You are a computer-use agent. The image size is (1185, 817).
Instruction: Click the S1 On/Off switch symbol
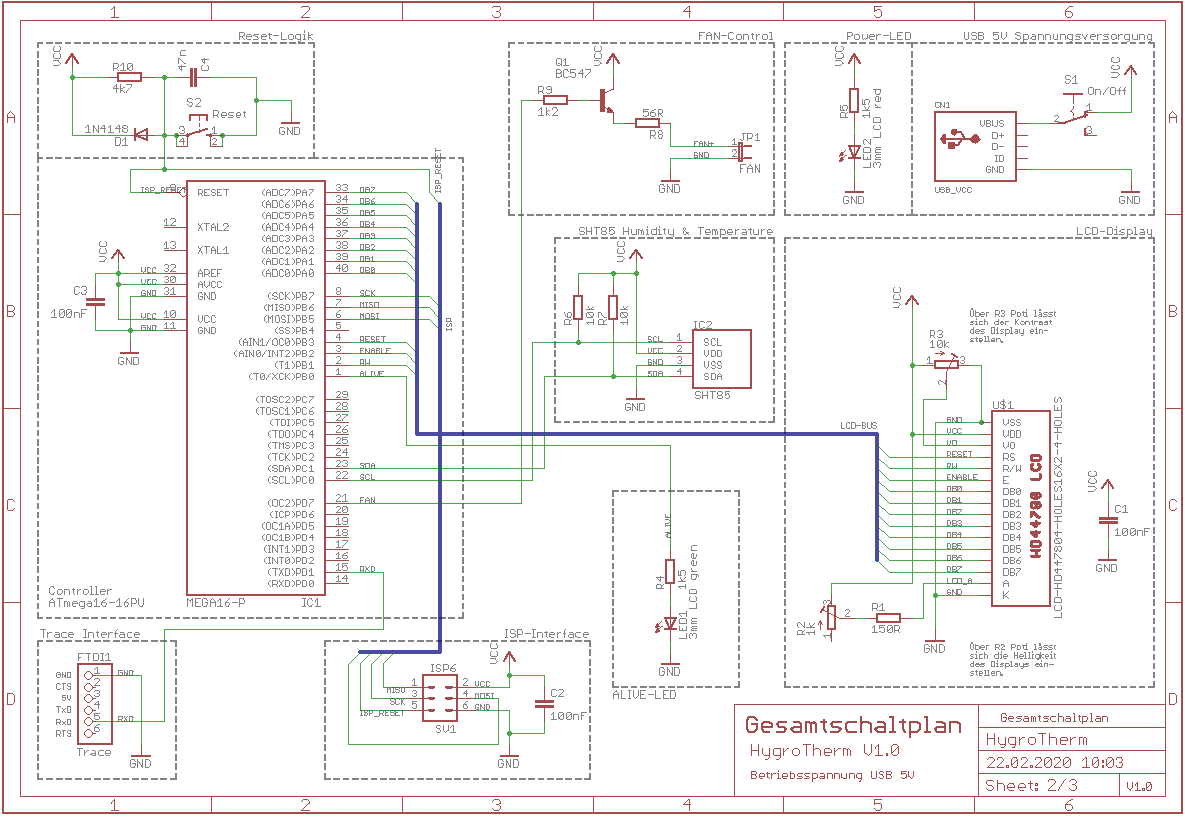click(1075, 115)
